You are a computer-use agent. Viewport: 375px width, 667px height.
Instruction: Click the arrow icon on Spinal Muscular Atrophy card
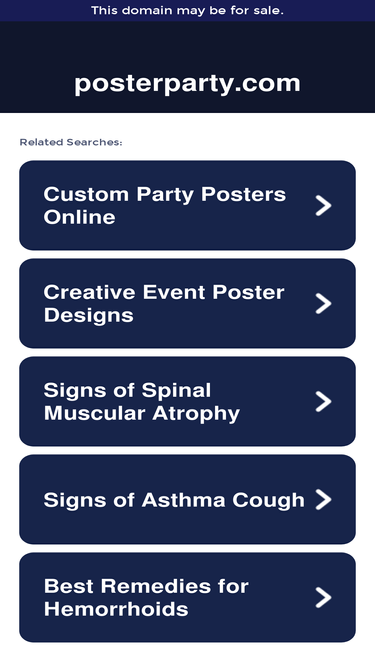coord(323,402)
